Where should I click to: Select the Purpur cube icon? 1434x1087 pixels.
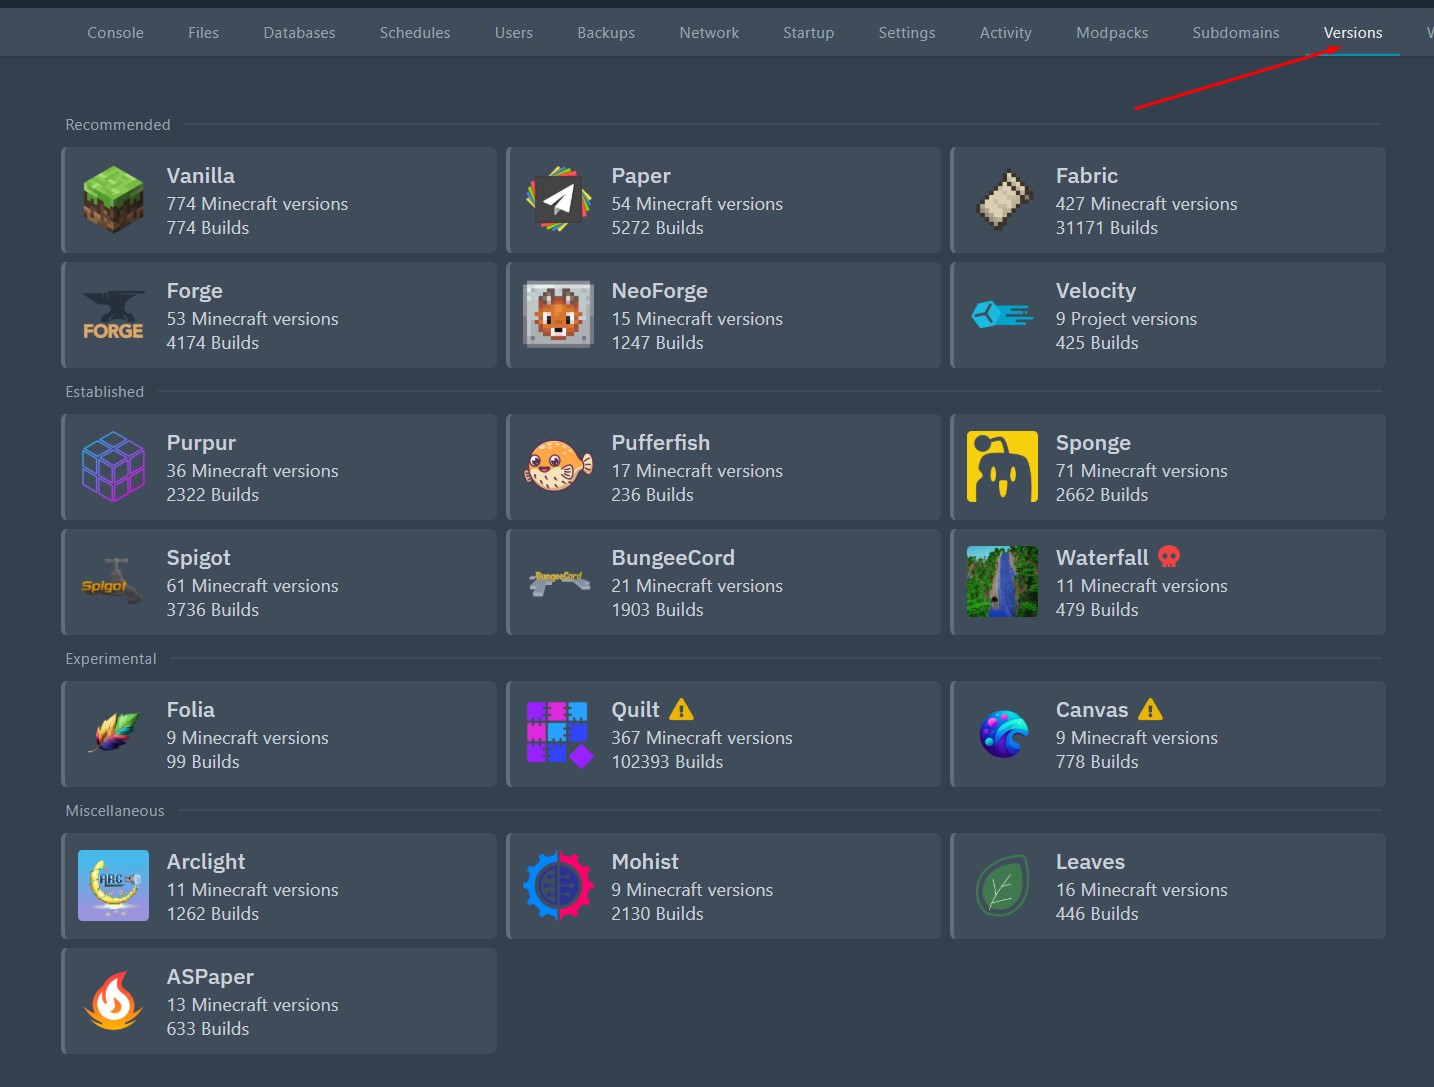pyautogui.click(x=113, y=467)
